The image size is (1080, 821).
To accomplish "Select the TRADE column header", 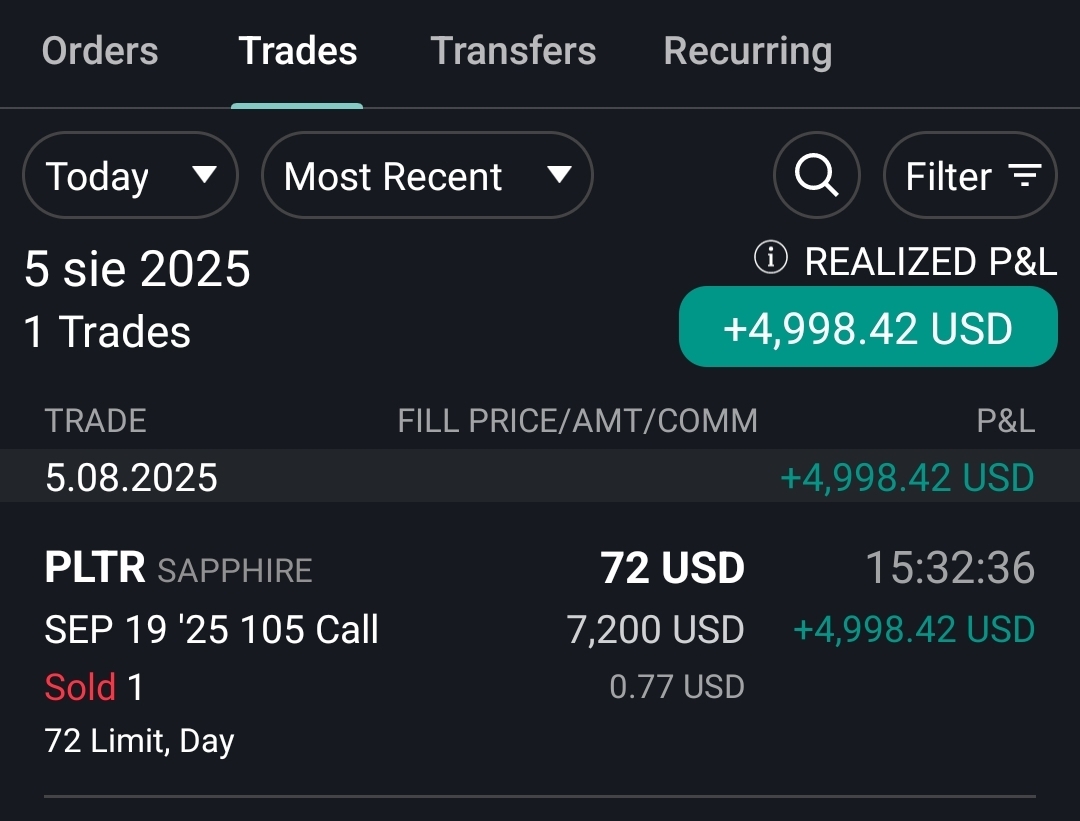I will click(x=96, y=421).
